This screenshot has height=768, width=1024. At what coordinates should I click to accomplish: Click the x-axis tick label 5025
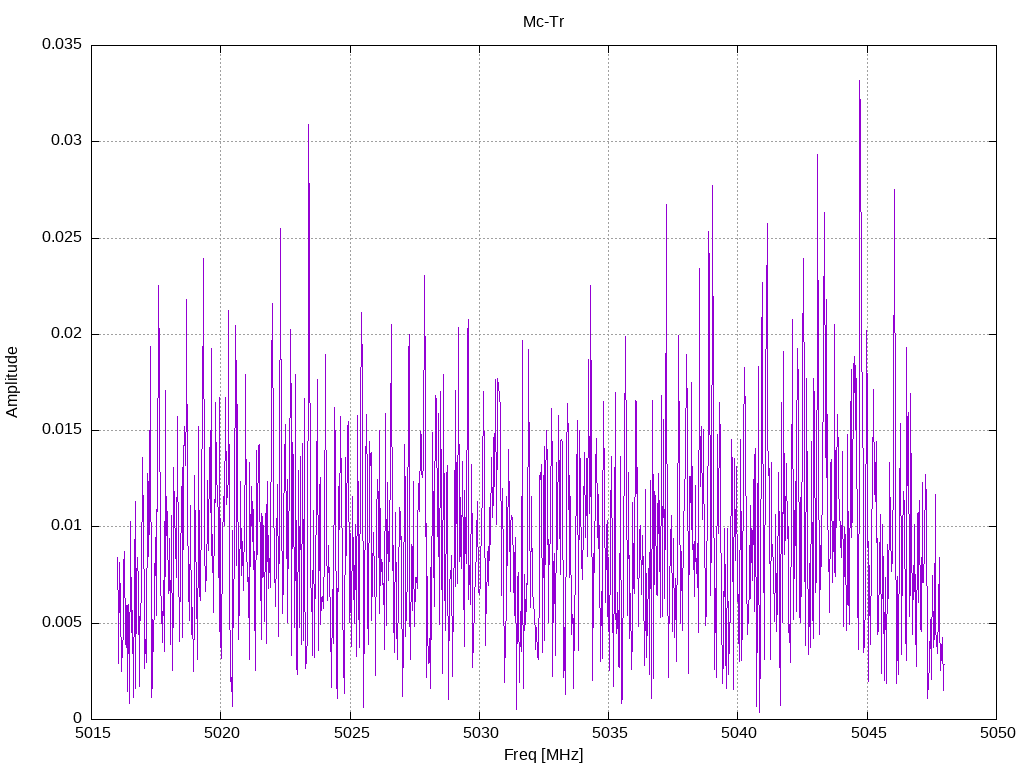(x=351, y=733)
